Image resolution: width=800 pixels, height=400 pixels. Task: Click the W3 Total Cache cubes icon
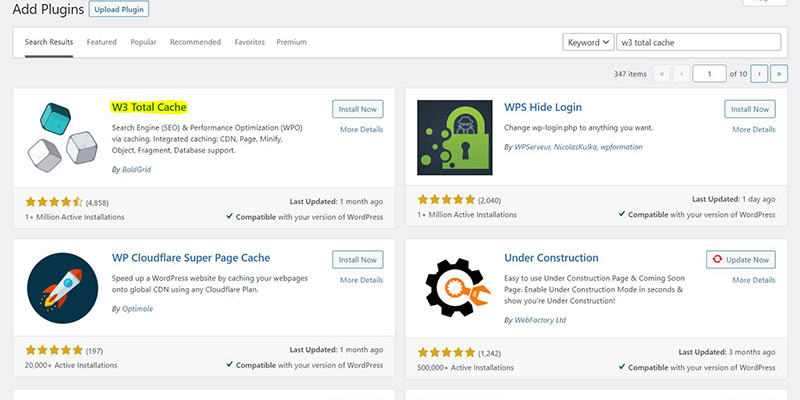[62, 137]
